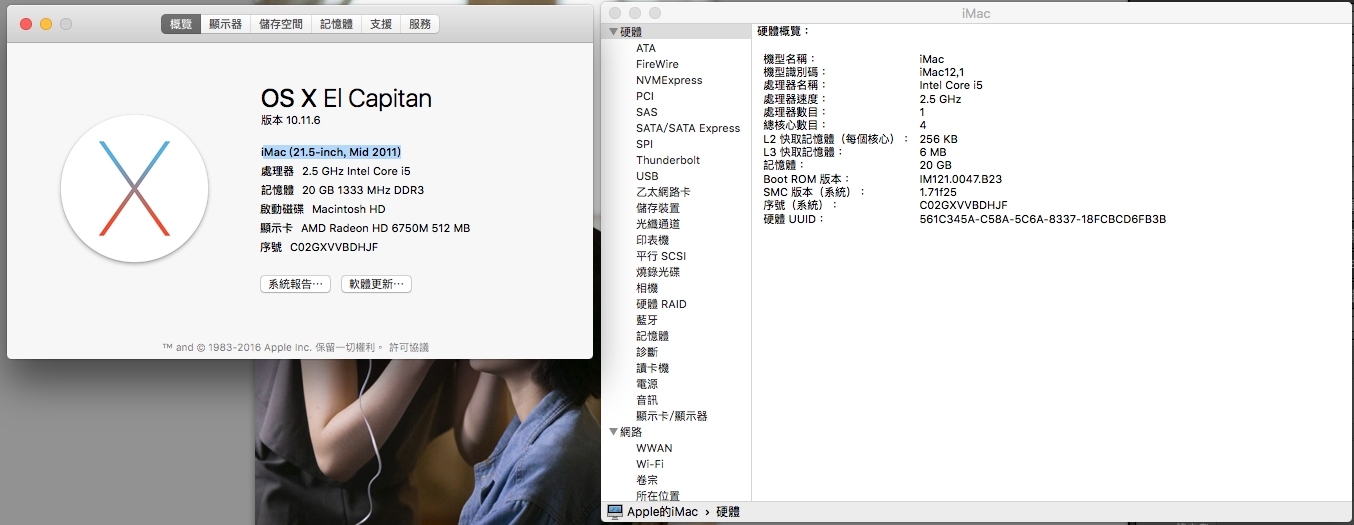Click the 硬體 UUID value
Screen dimensions: 1354x525
[x=1043, y=219]
